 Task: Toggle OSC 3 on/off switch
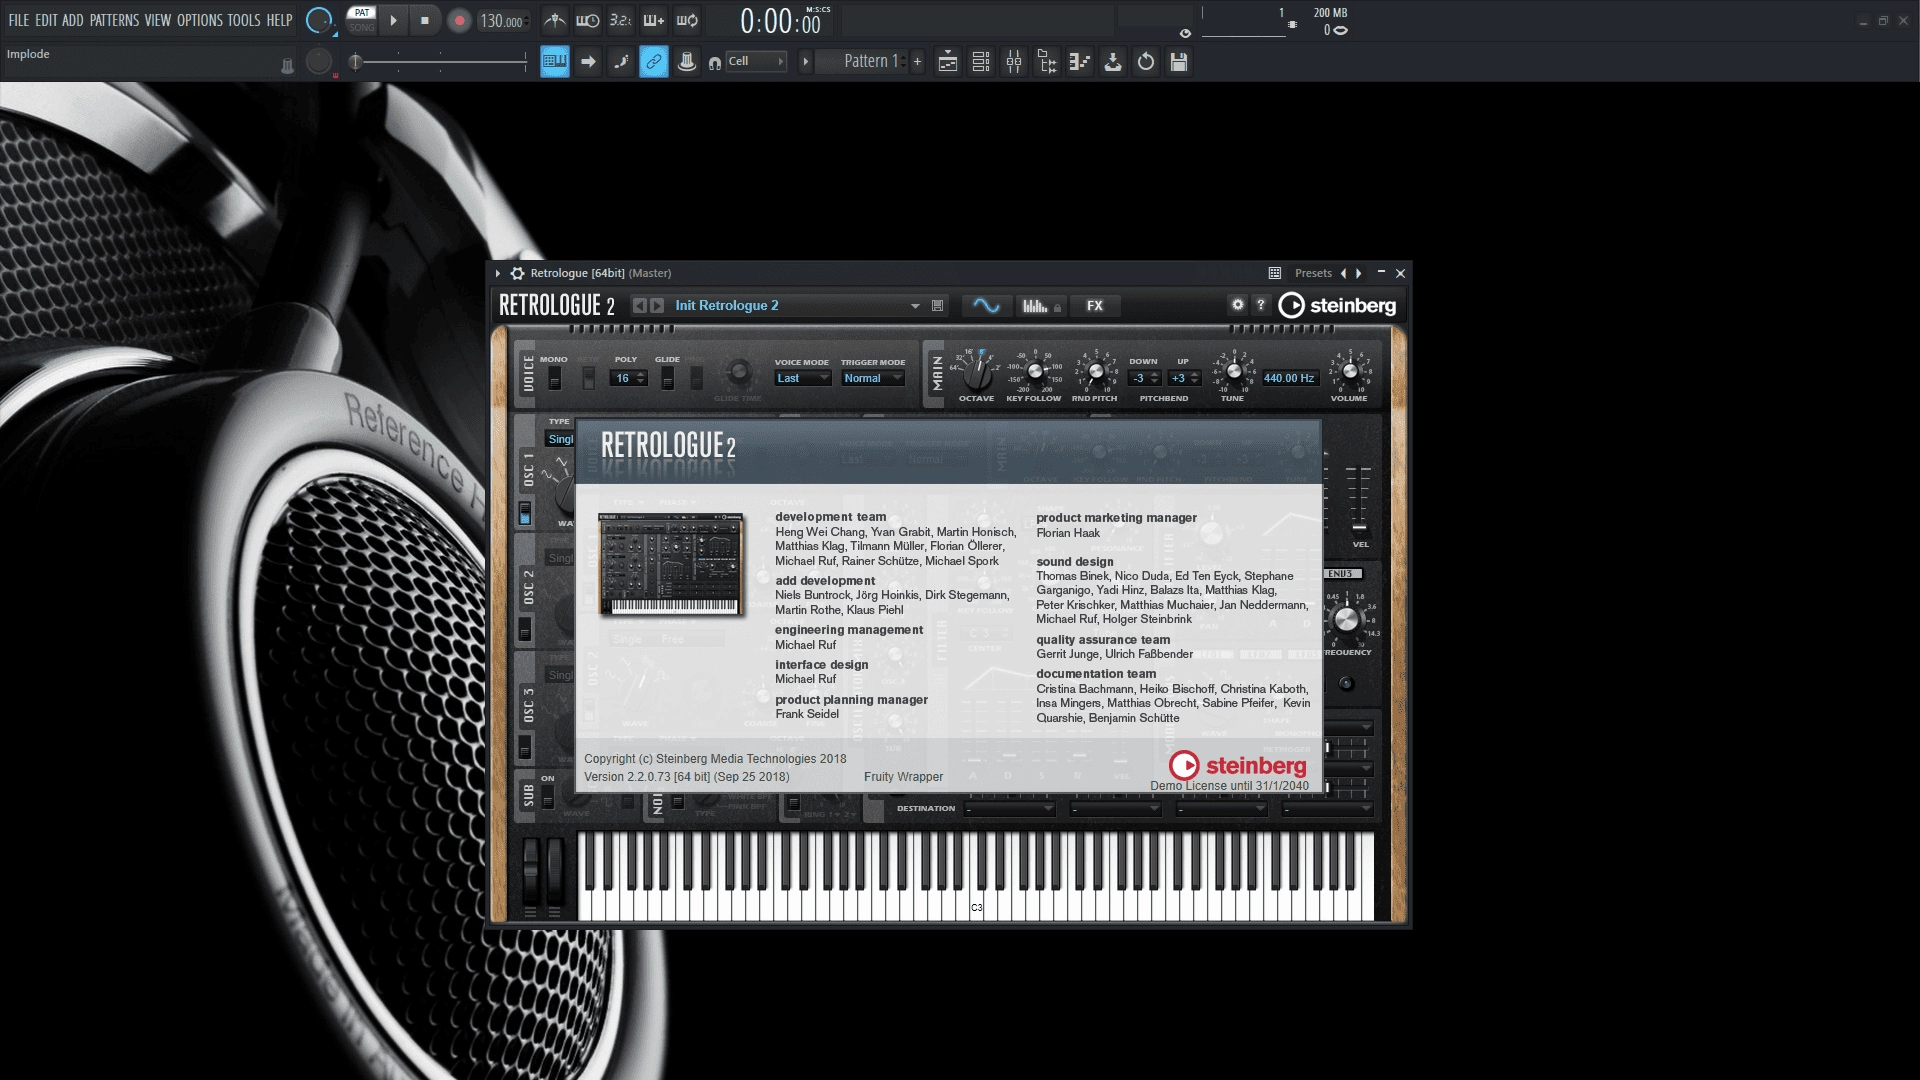click(x=524, y=748)
